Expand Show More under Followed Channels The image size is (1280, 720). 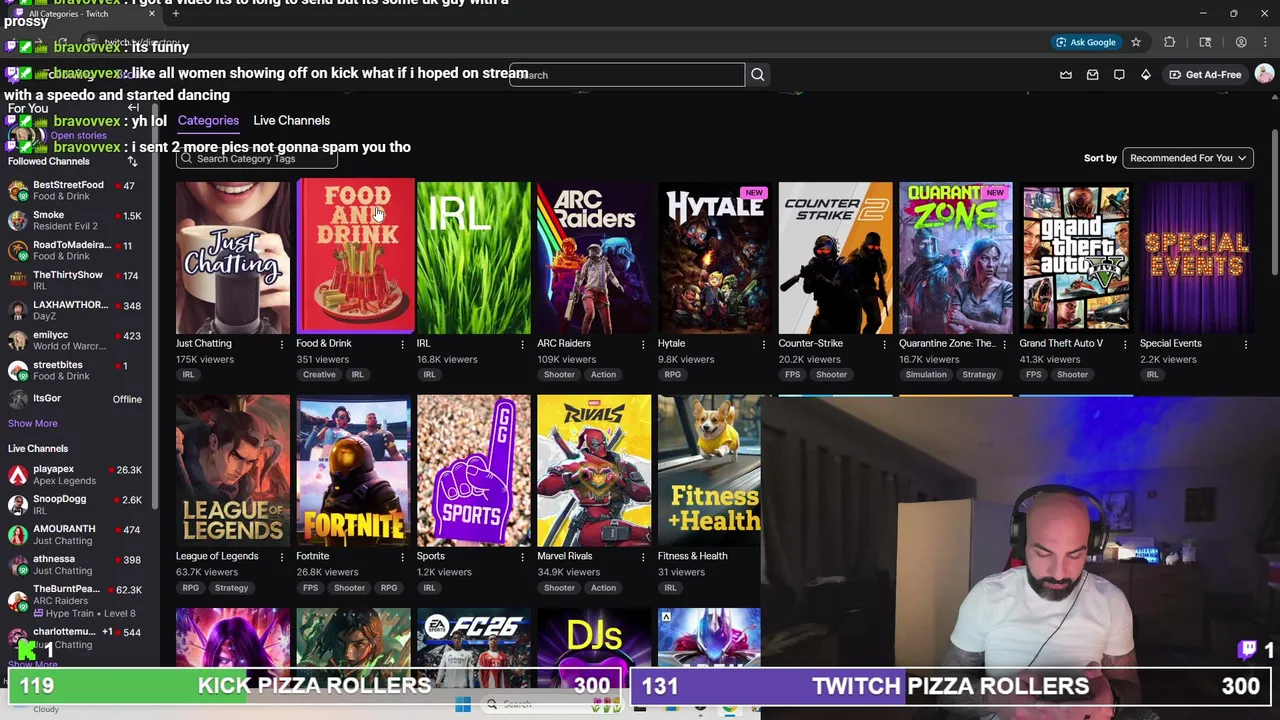(33, 423)
